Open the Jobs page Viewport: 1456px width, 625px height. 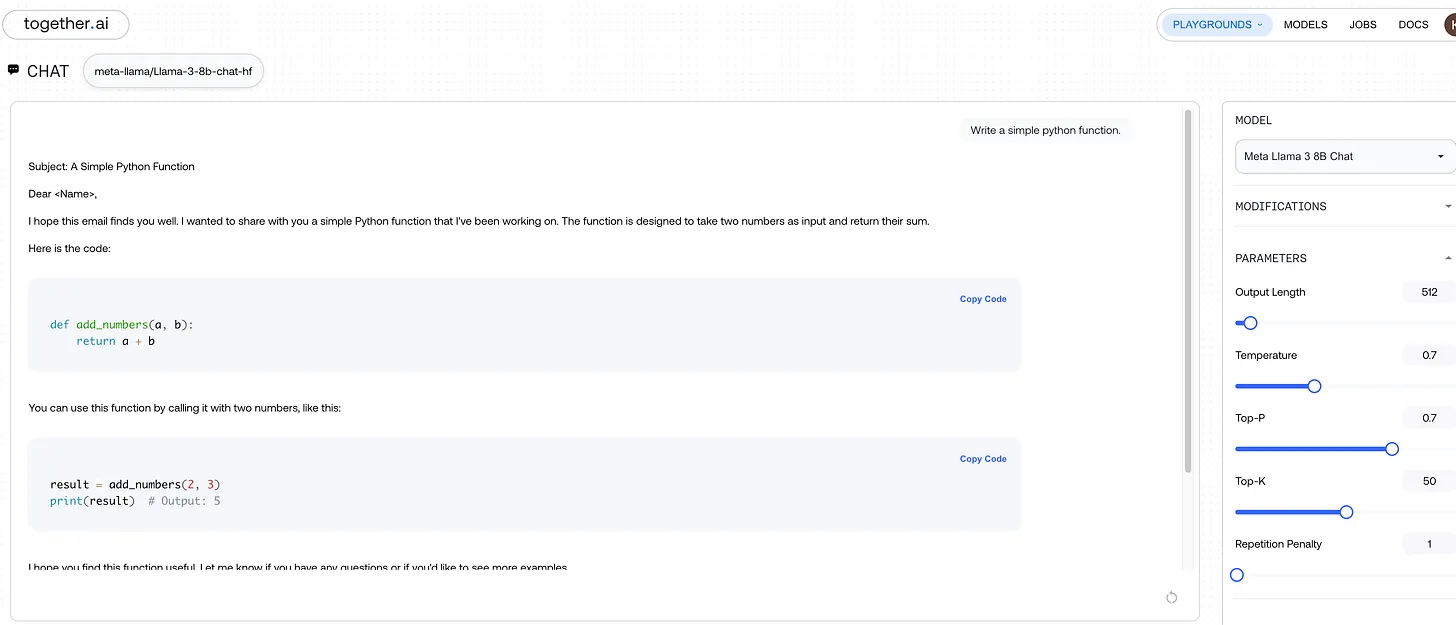point(1362,25)
